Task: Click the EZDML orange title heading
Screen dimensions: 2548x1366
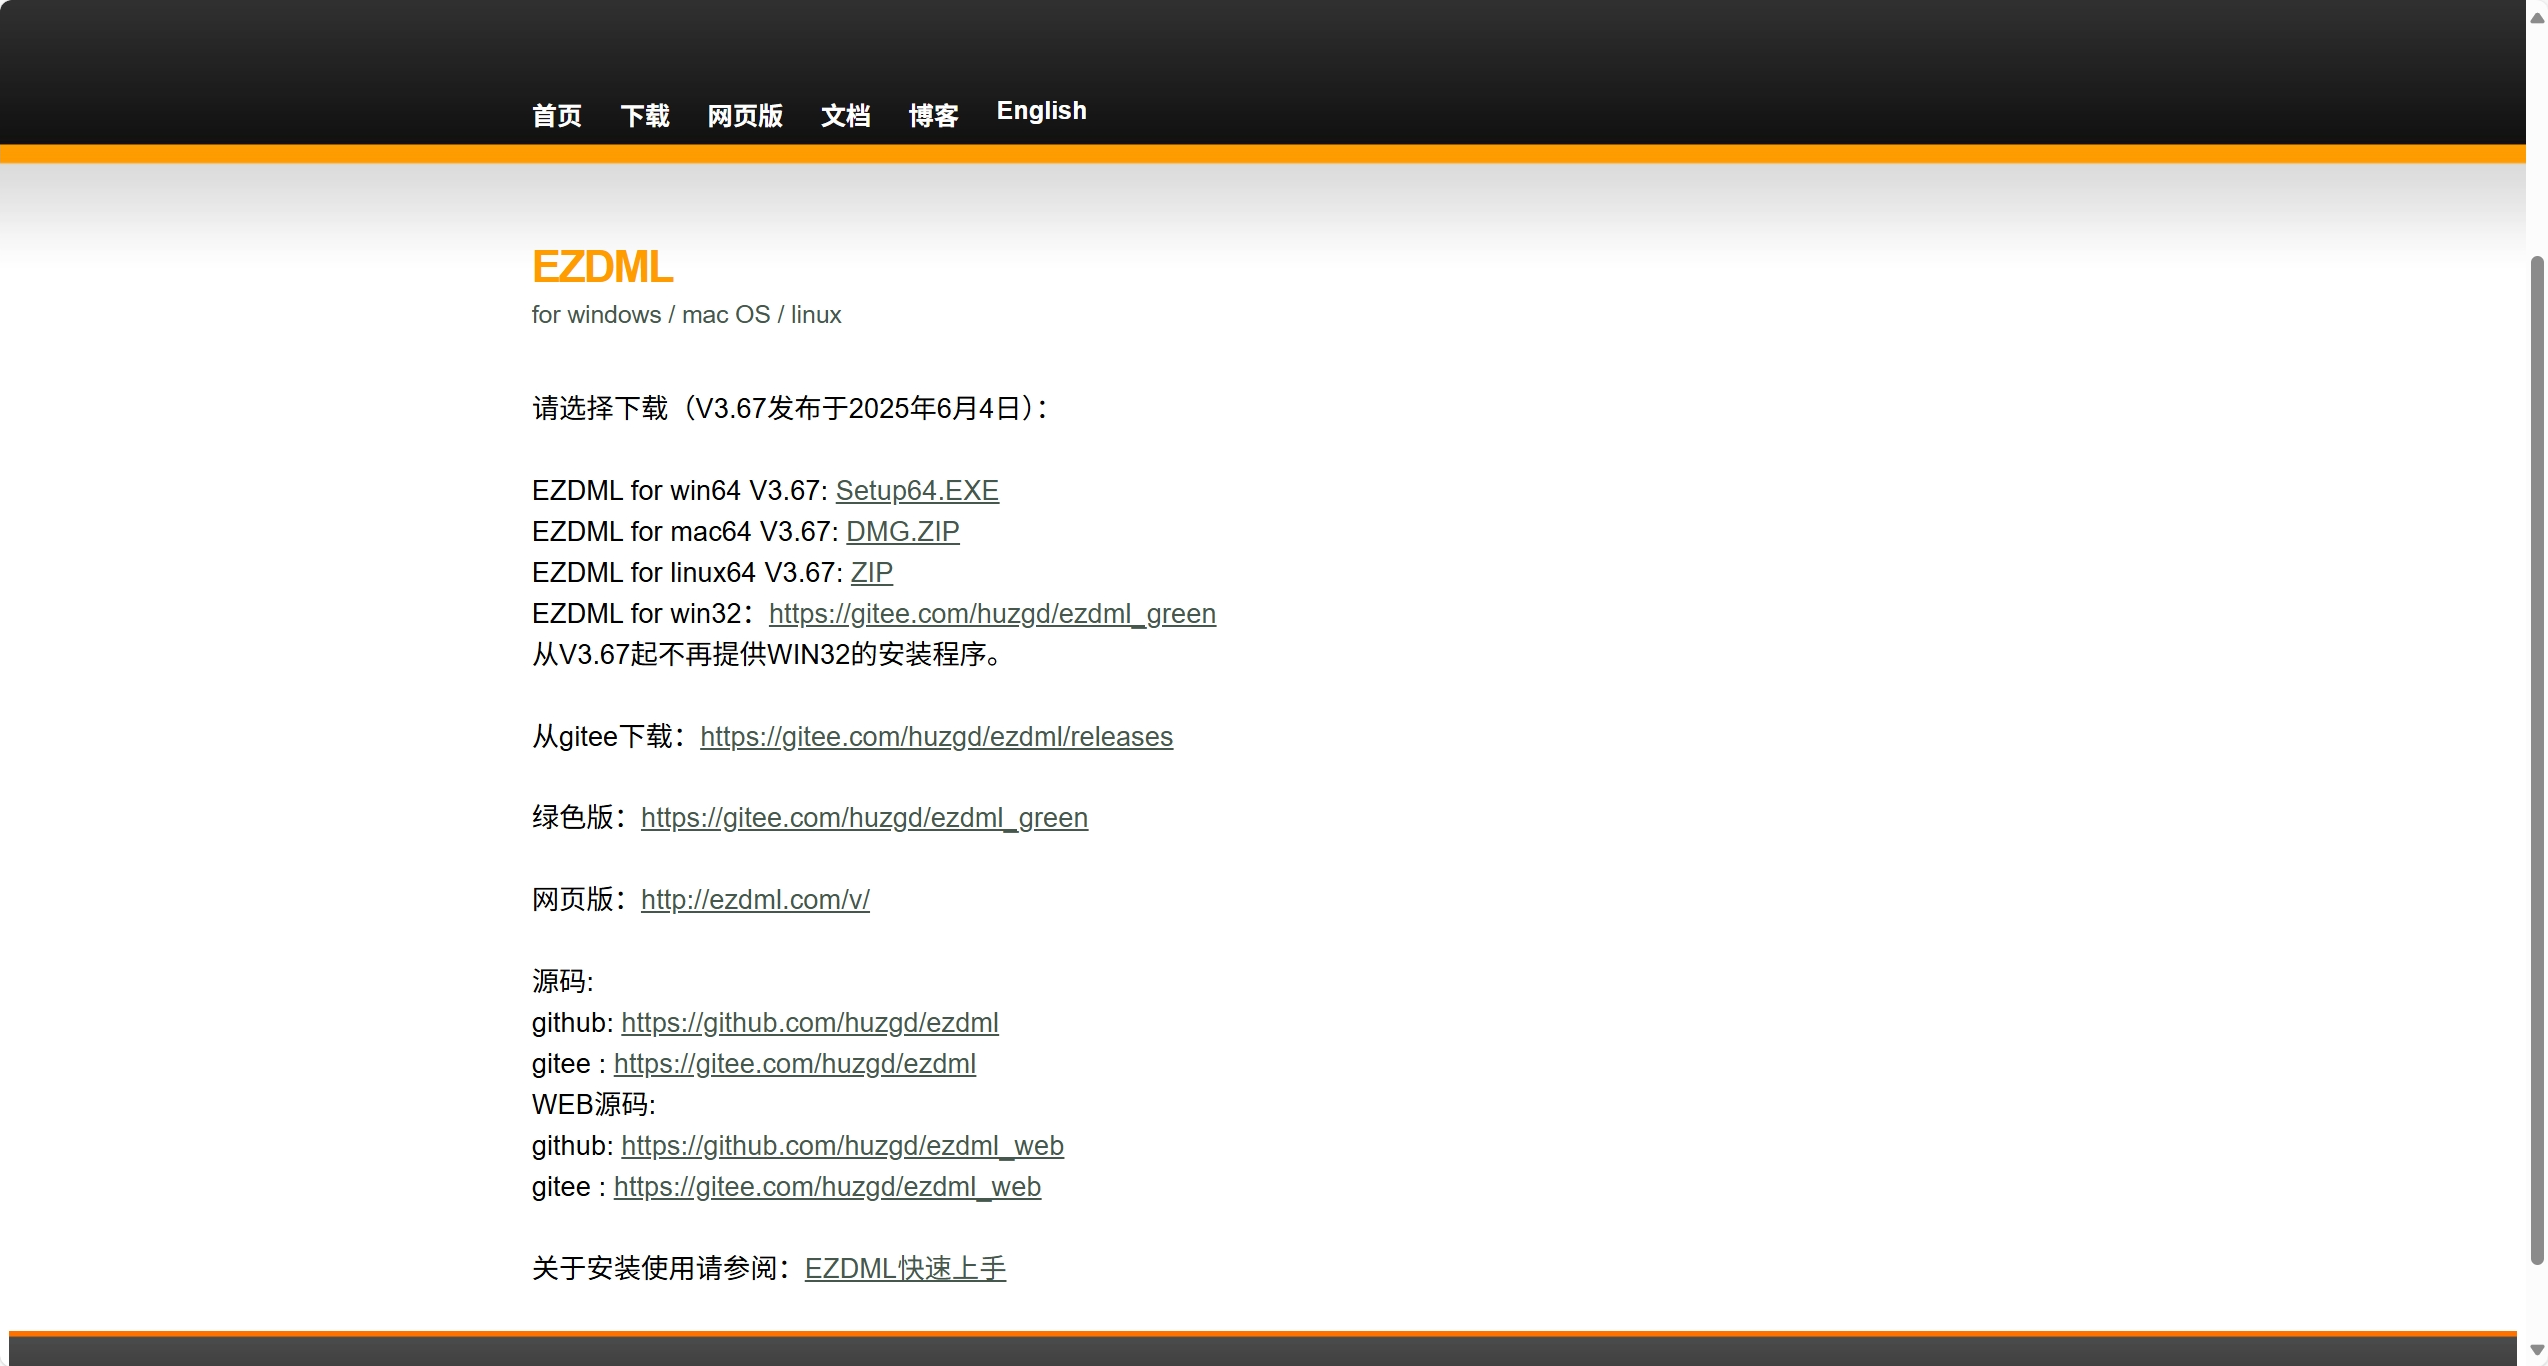Action: point(602,267)
